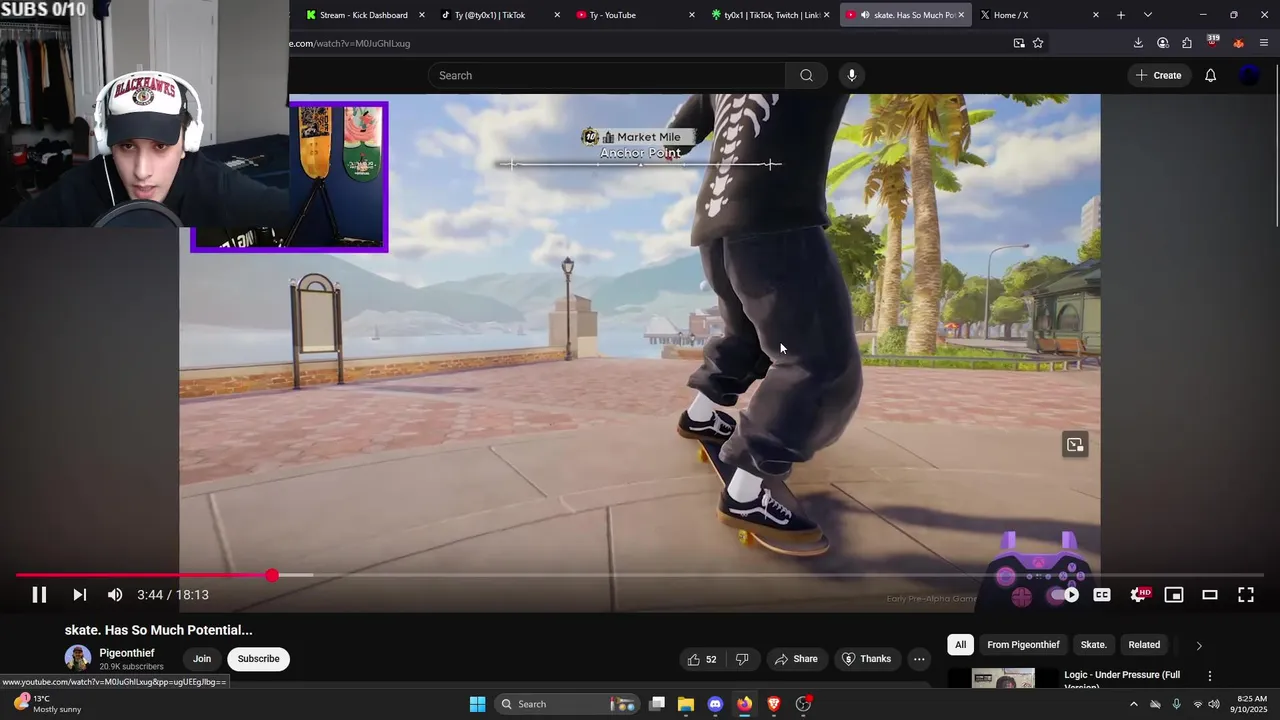Pause the YouTube video

click(x=39, y=595)
